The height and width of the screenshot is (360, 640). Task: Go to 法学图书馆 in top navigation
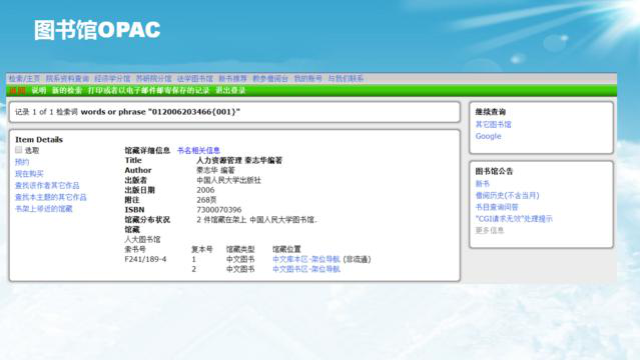point(195,78)
